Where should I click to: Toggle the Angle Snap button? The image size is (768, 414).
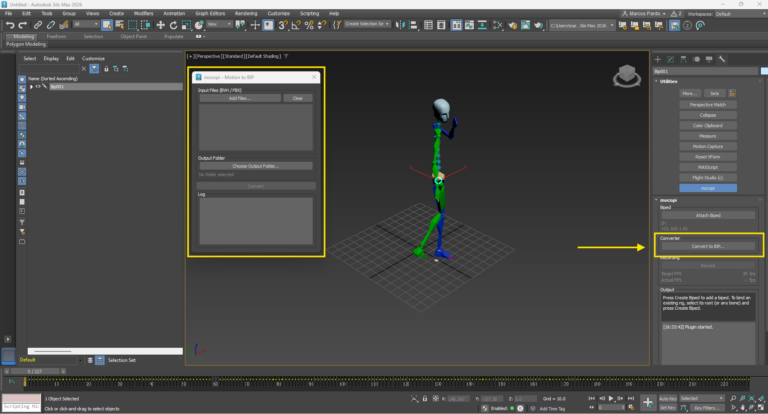pos(296,25)
